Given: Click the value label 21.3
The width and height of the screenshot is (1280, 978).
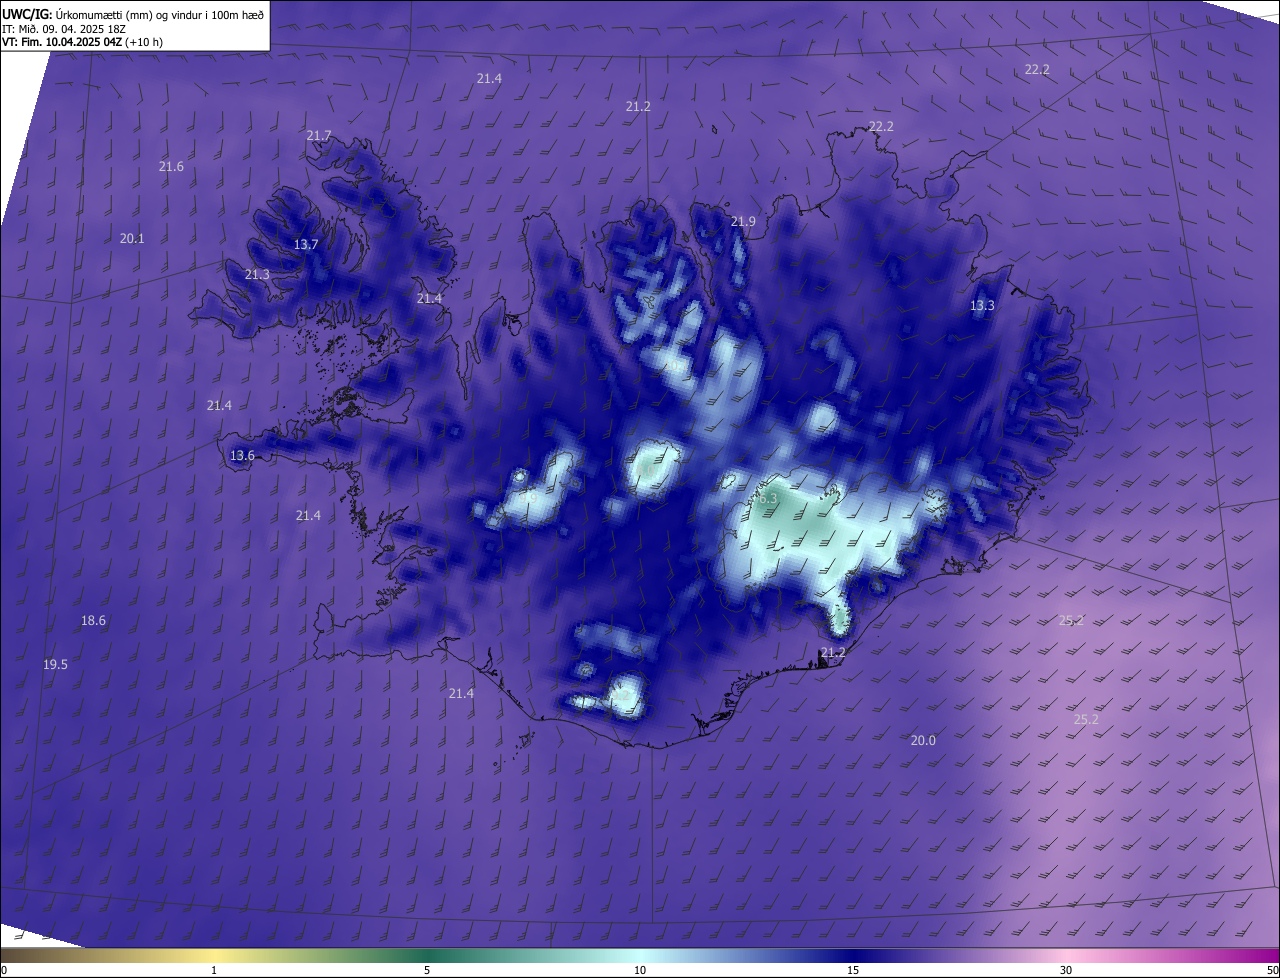Looking at the screenshot, I should (x=257, y=274).
